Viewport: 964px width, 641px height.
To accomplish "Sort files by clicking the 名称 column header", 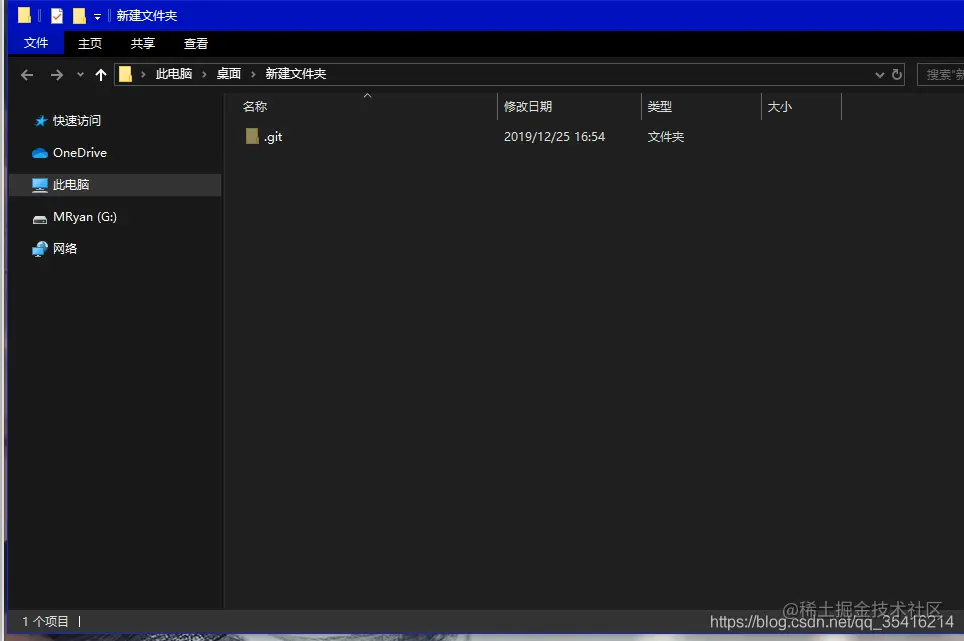I will pyautogui.click(x=255, y=106).
